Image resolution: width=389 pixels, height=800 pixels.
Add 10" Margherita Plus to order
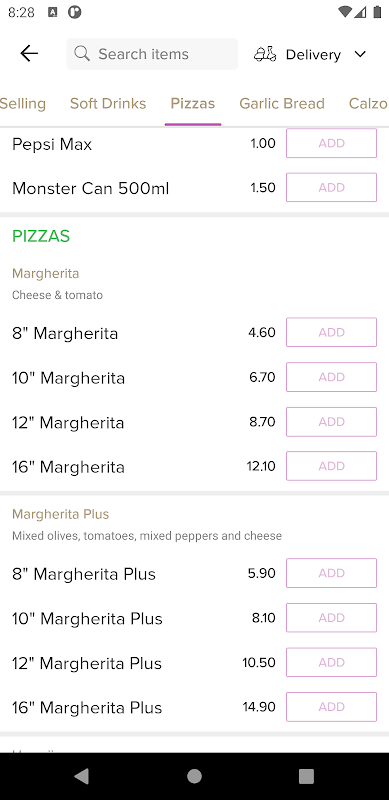tap(331, 618)
